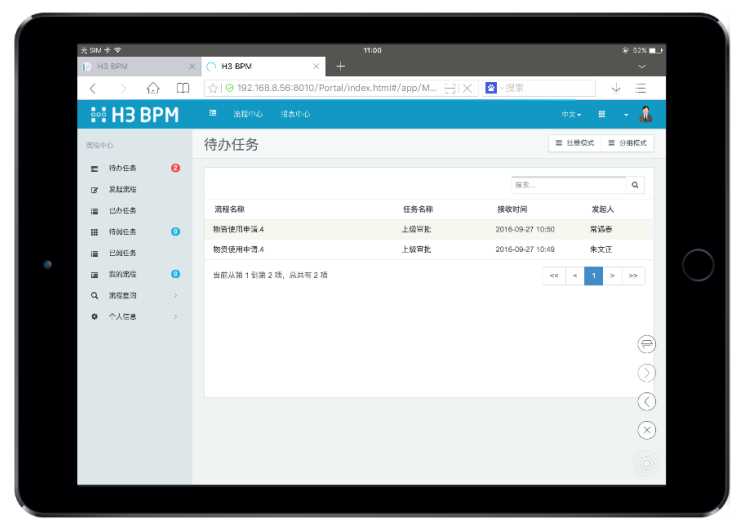The width and height of the screenshot is (746, 526).
Task: Click the floating round close X button
Action: (647, 430)
